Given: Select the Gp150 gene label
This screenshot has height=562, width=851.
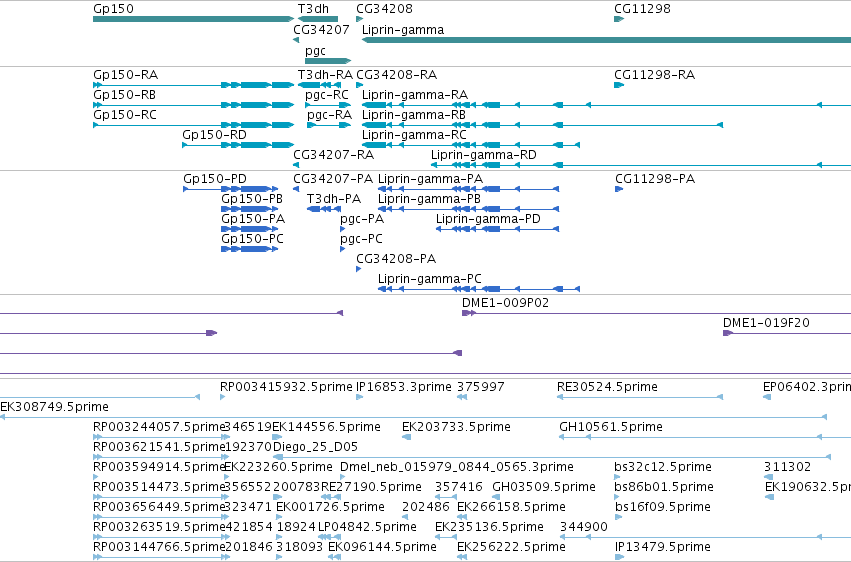Looking at the screenshot, I should click(113, 9).
